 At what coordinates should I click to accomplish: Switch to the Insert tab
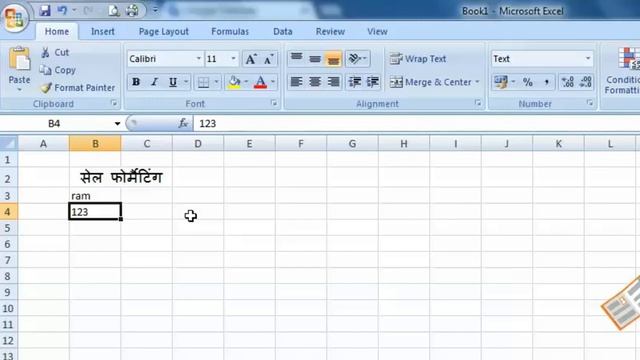click(102, 31)
